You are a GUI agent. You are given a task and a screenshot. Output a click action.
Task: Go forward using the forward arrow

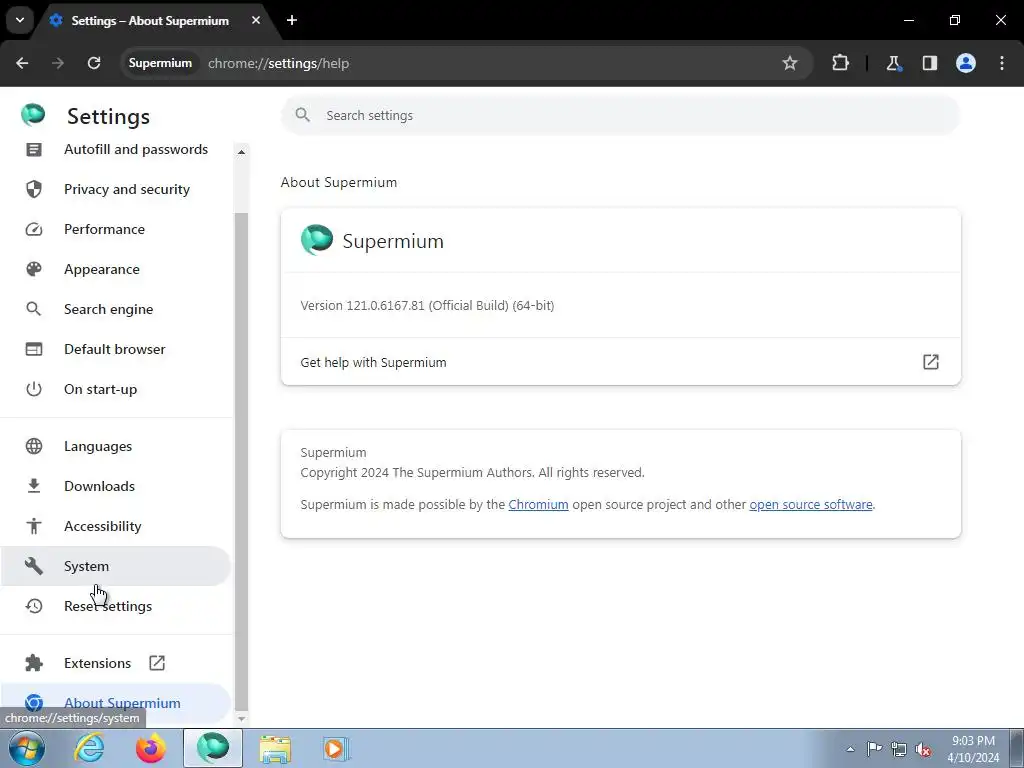tap(58, 63)
